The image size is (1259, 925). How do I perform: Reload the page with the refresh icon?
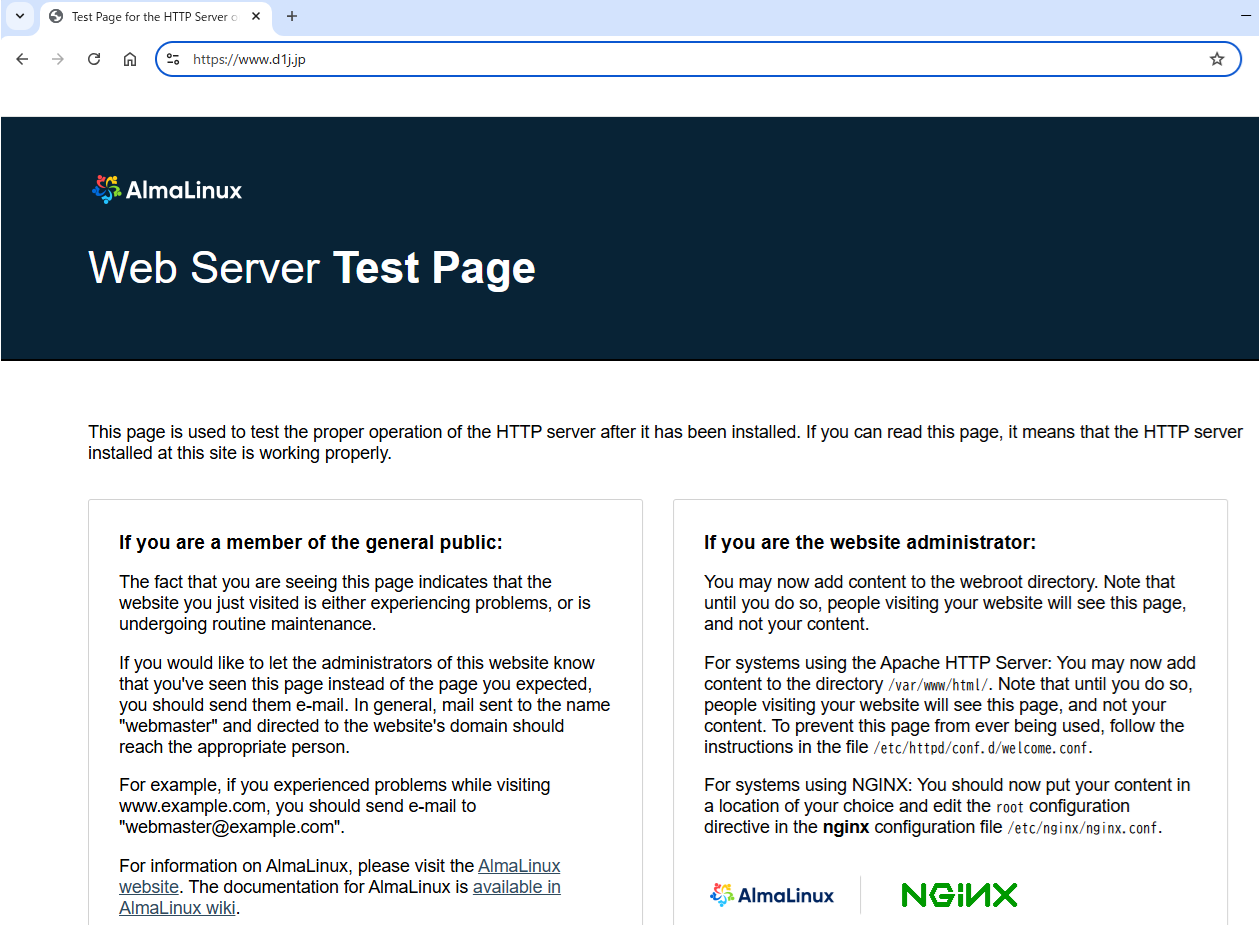pos(93,59)
